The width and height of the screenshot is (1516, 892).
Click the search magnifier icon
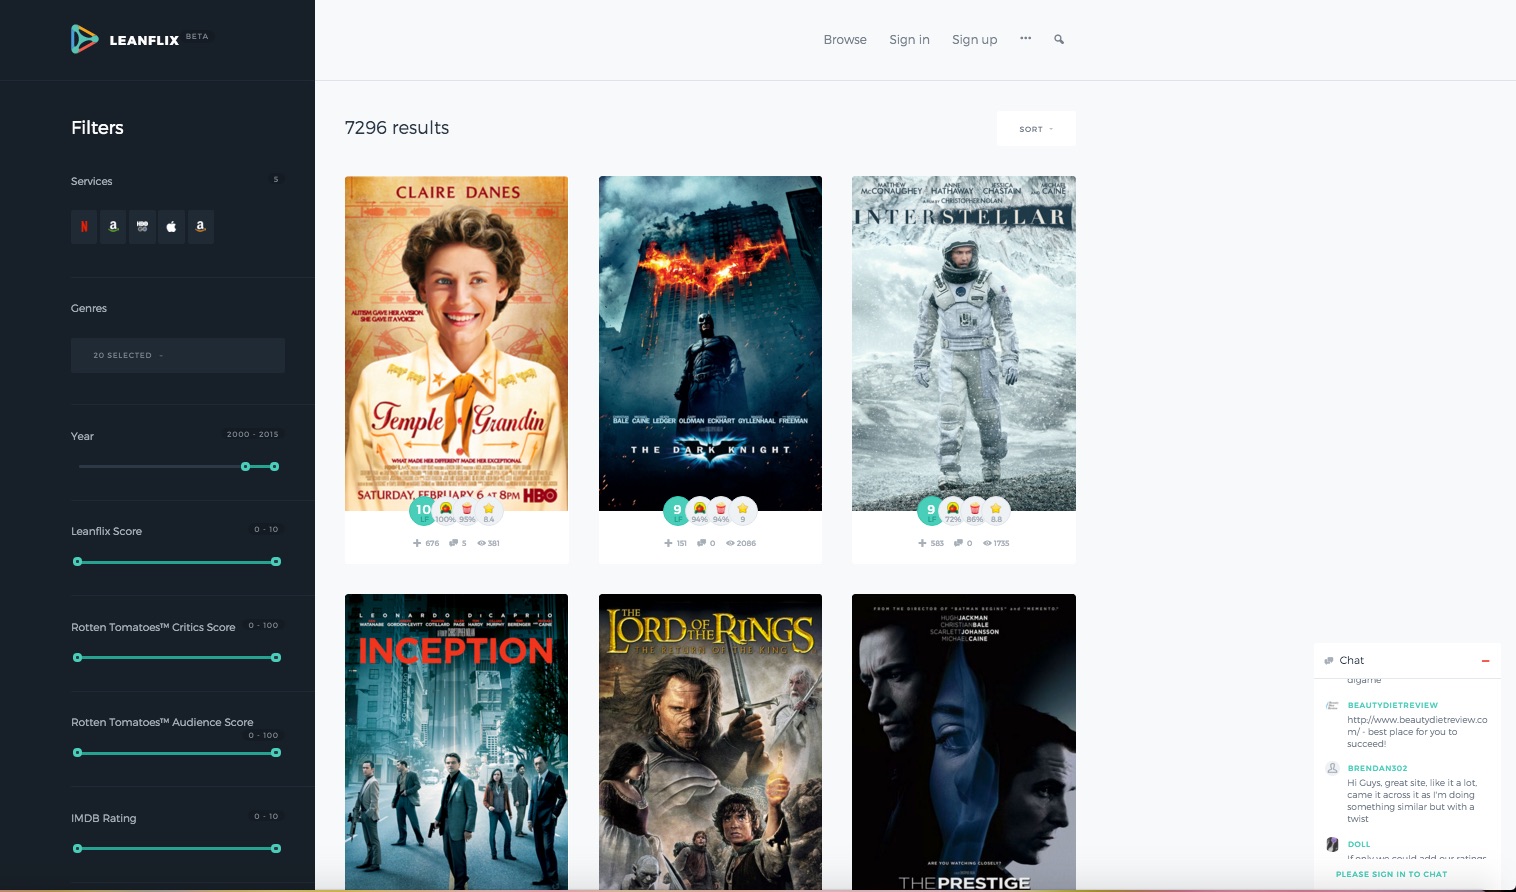(1059, 40)
